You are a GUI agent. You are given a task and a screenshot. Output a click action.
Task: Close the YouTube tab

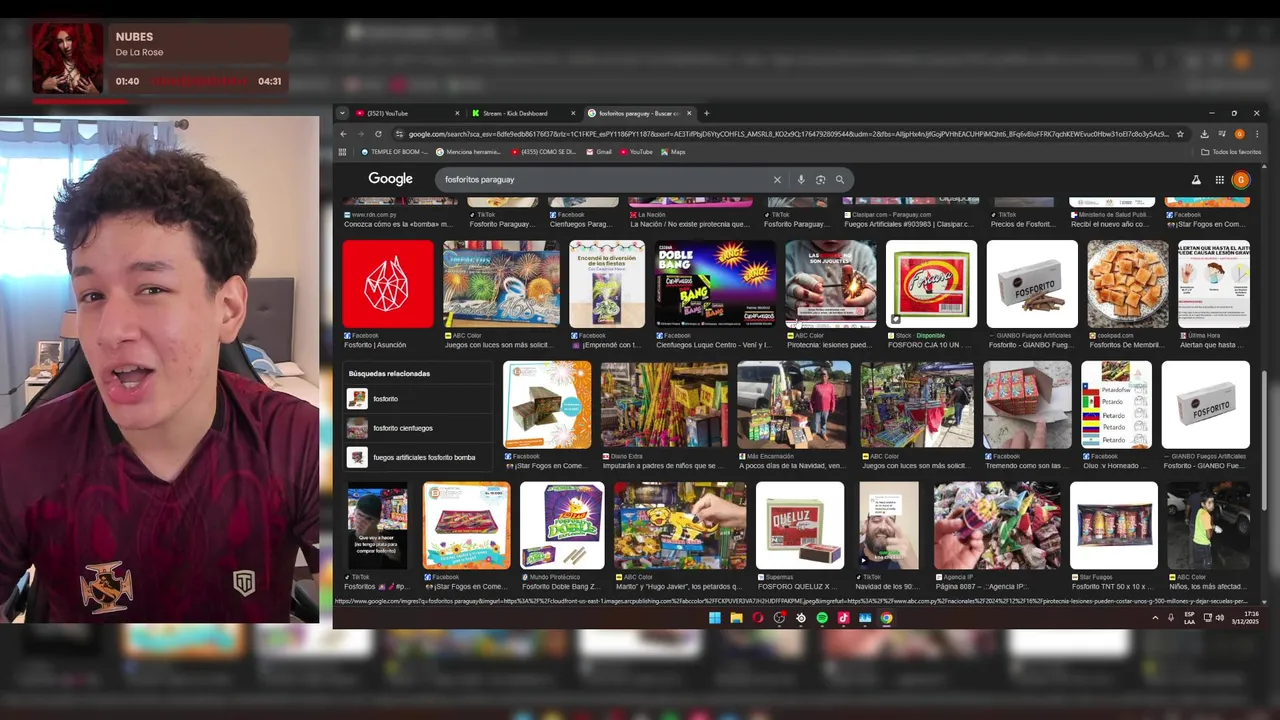click(x=457, y=113)
